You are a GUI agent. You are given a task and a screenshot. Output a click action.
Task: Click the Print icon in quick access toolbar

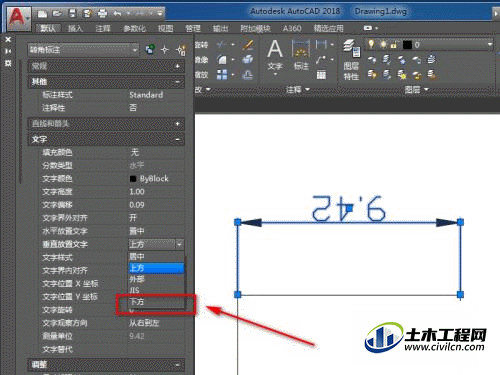click(x=102, y=14)
